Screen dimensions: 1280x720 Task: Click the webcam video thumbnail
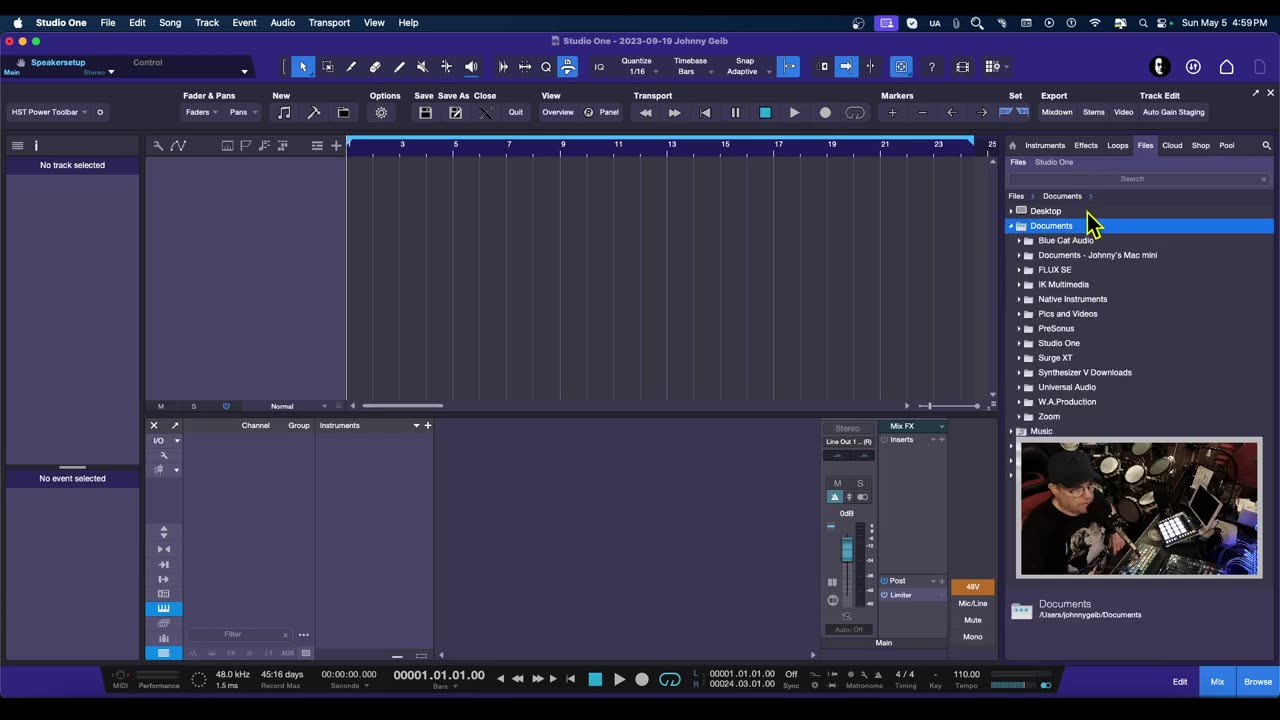[x=1139, y=508]
